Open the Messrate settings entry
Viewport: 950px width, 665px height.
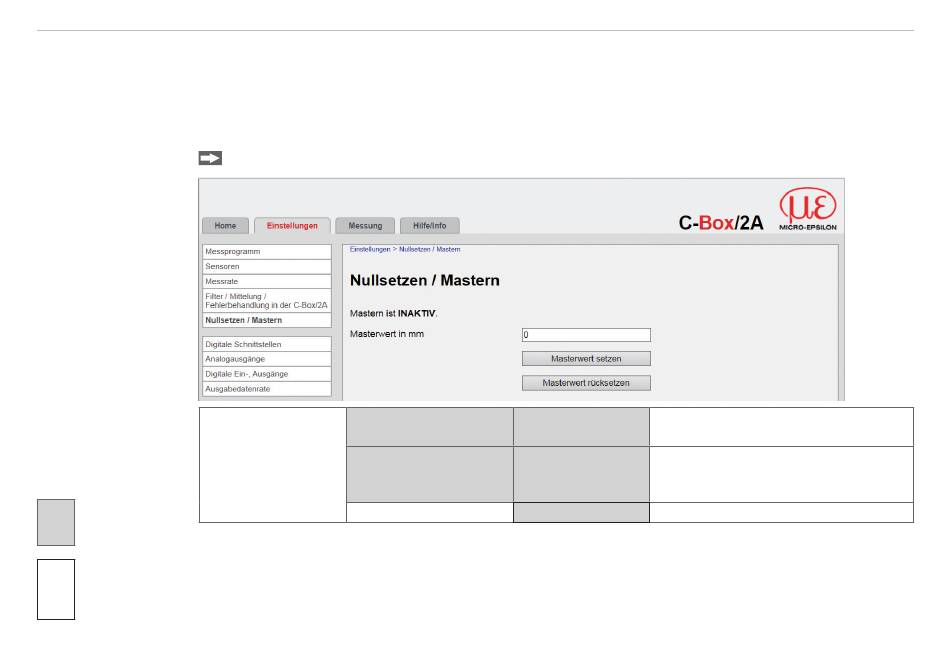pyautogui.click(x=267, y=281)
